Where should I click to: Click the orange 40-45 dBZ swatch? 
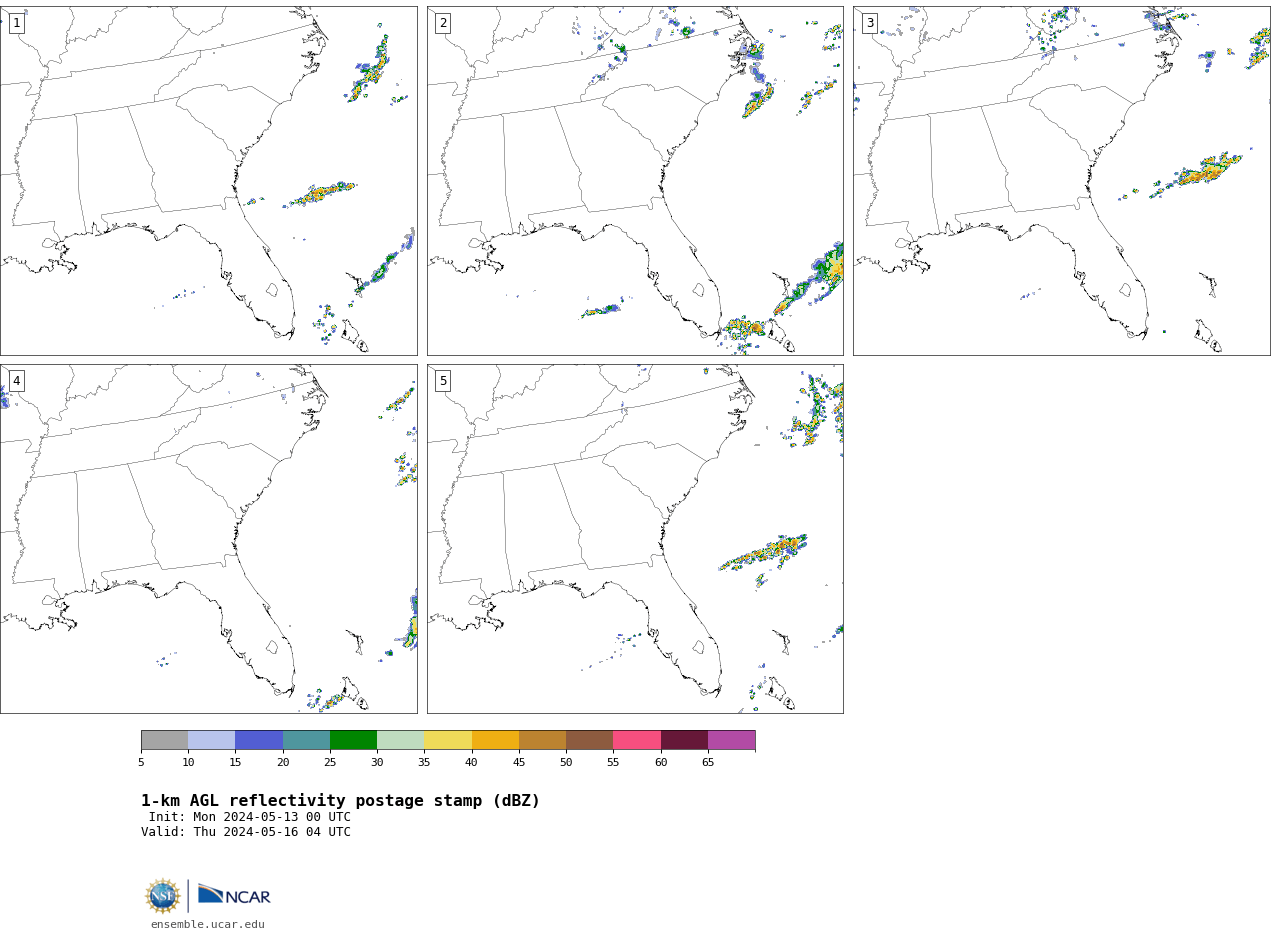[495, 740]
